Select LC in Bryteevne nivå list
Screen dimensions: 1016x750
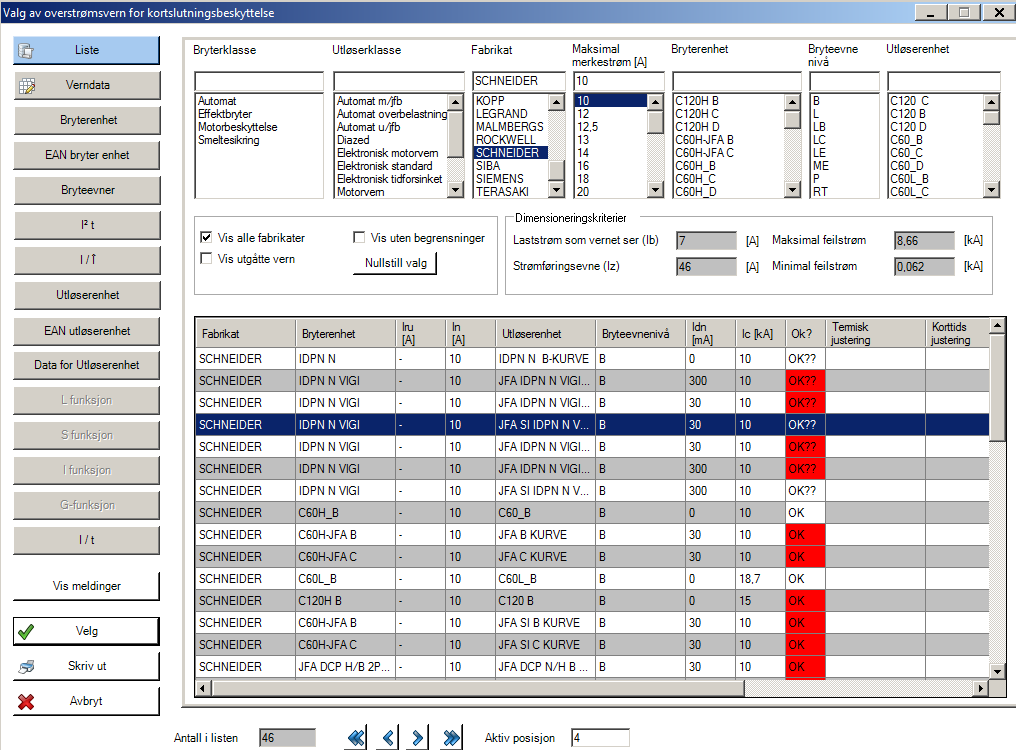819,140
